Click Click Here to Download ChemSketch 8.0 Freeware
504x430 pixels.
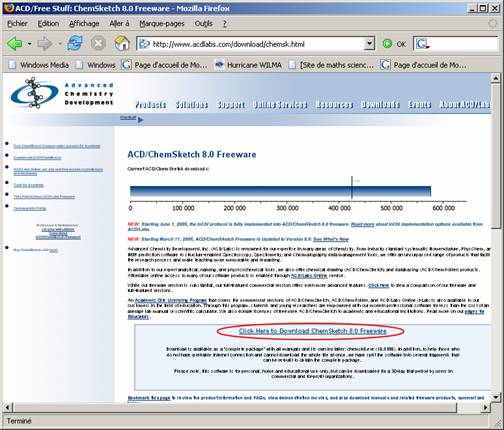(x=312, y=331)
